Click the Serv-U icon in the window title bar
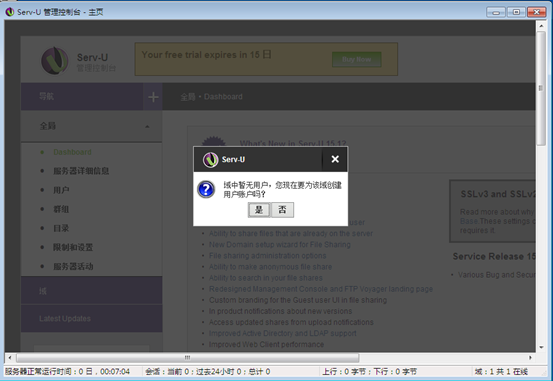The height and width of the screenshot is (381, 553). point(10,12)
